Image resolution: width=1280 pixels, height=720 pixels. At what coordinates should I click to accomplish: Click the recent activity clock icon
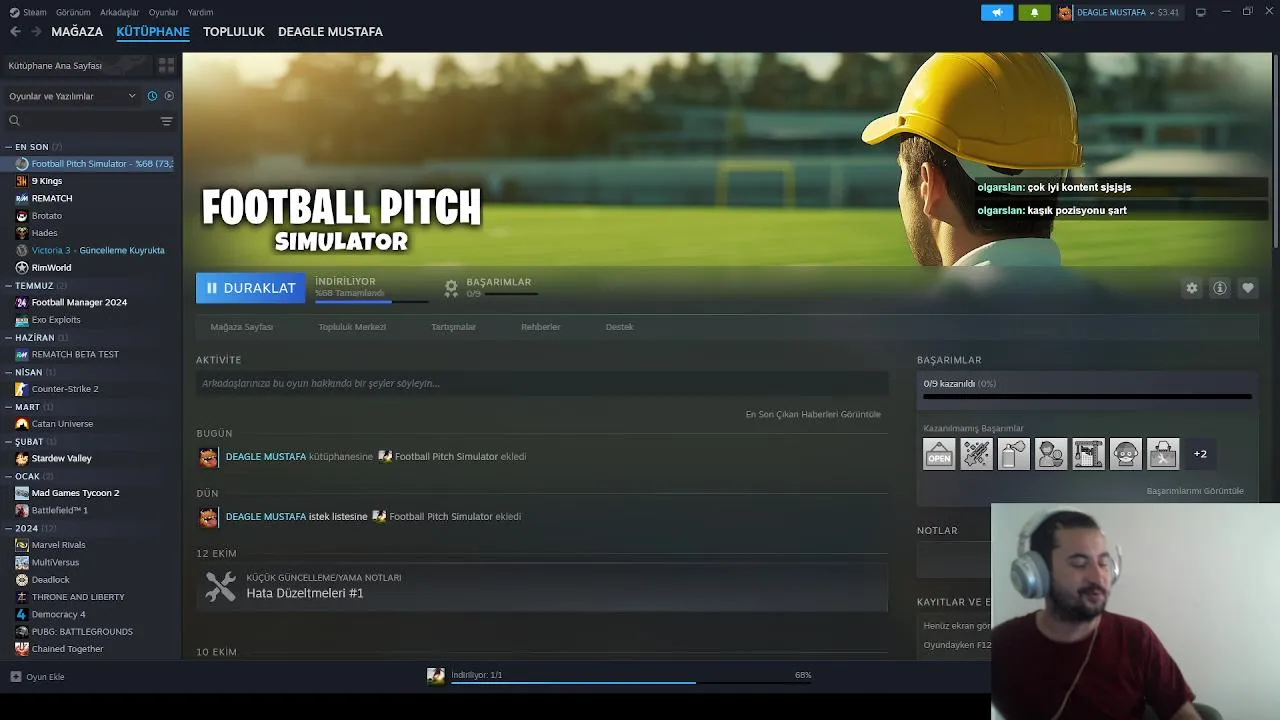[152, 96]
